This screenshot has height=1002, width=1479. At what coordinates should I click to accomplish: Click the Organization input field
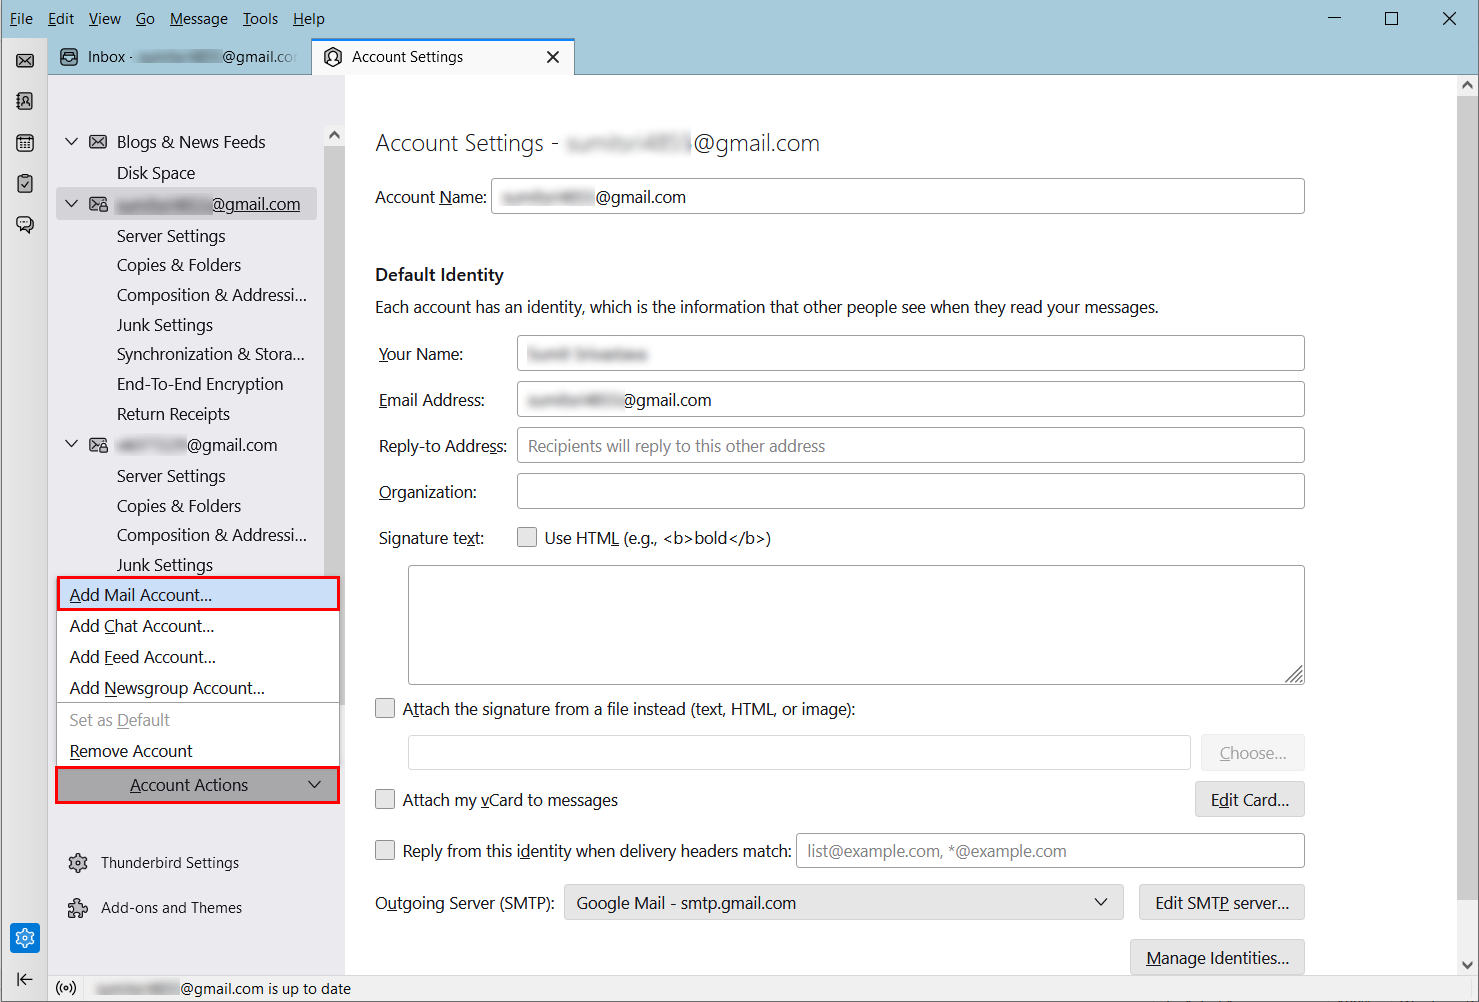(910, 491)
